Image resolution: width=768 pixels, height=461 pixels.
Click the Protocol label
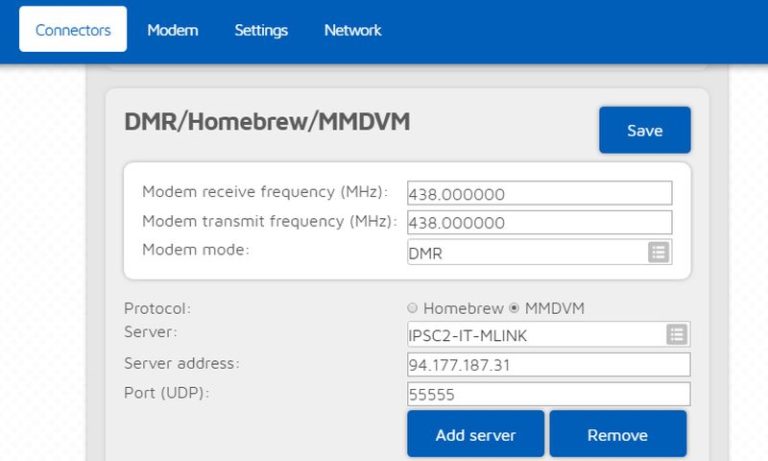pyautogui.click(x=157, y=309)
